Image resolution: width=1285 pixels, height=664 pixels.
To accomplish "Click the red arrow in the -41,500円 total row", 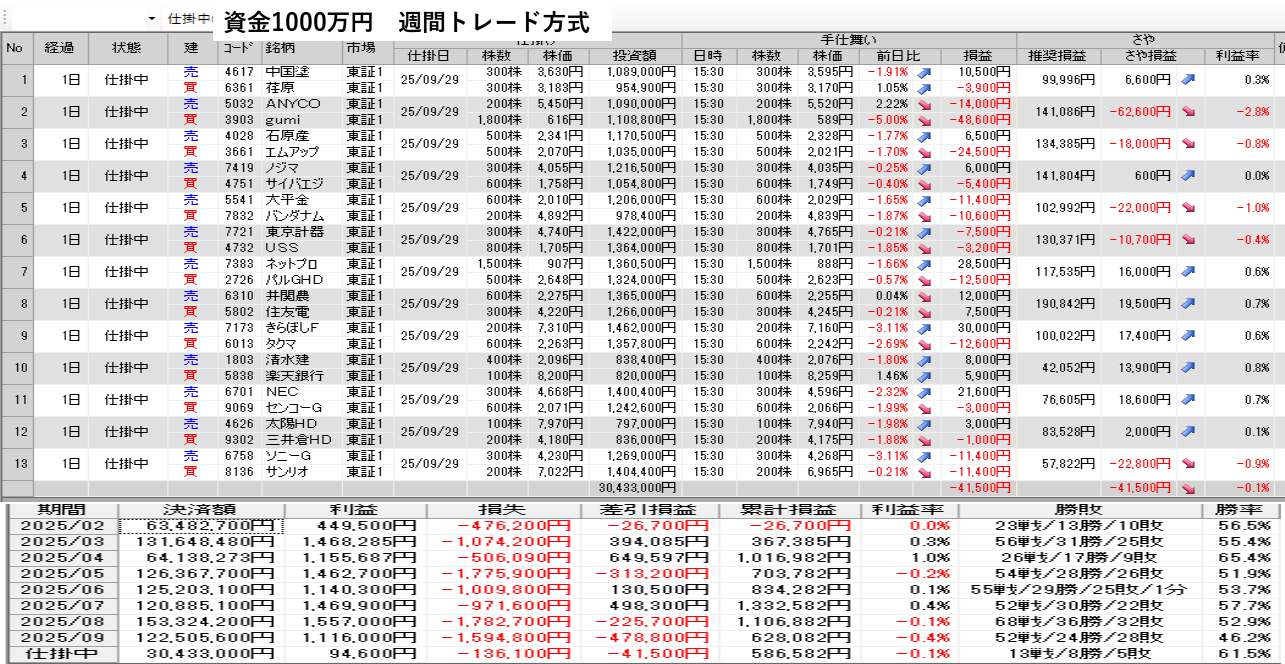I will (x=1188, y=488).
